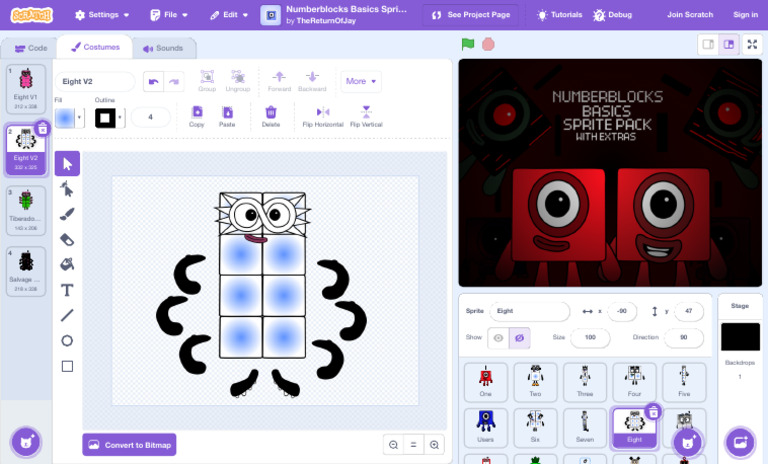Click the sprite Direction field
The image size is (768, 464).
point(683,337)
